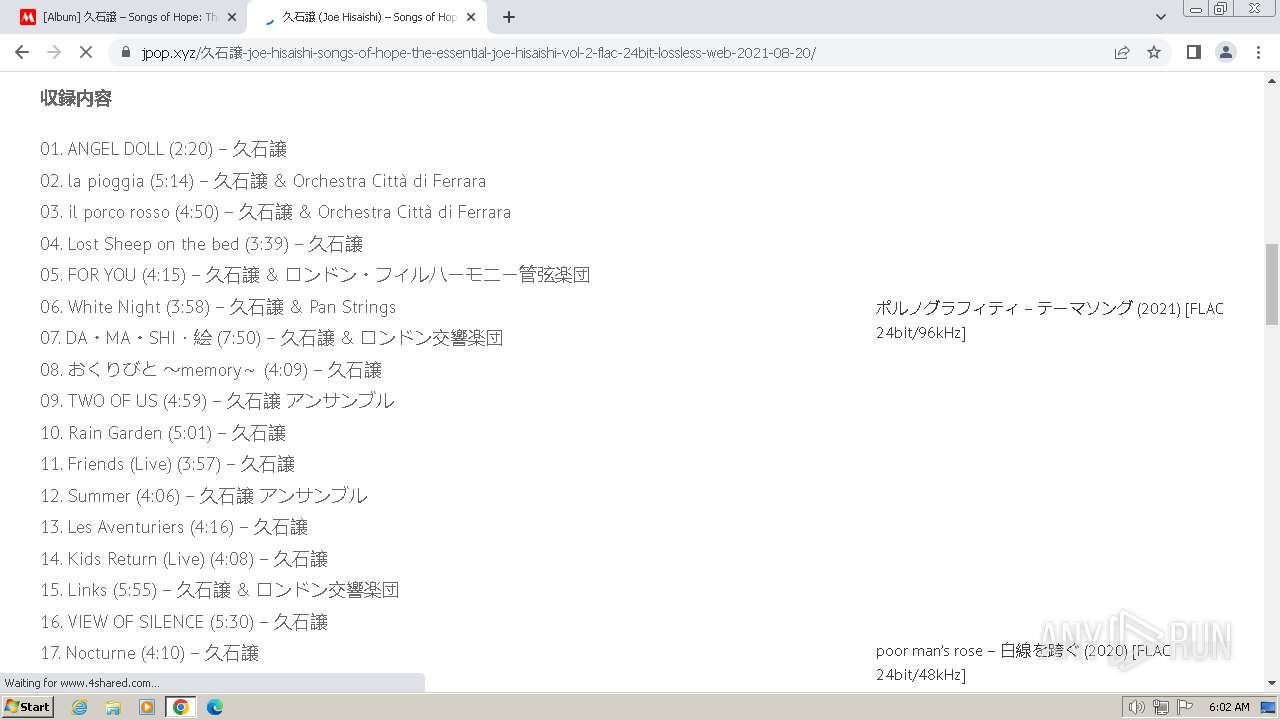Select track 14. Kids Return (Live)
The height and width of the screenshot is (720, 1280).
184,559
